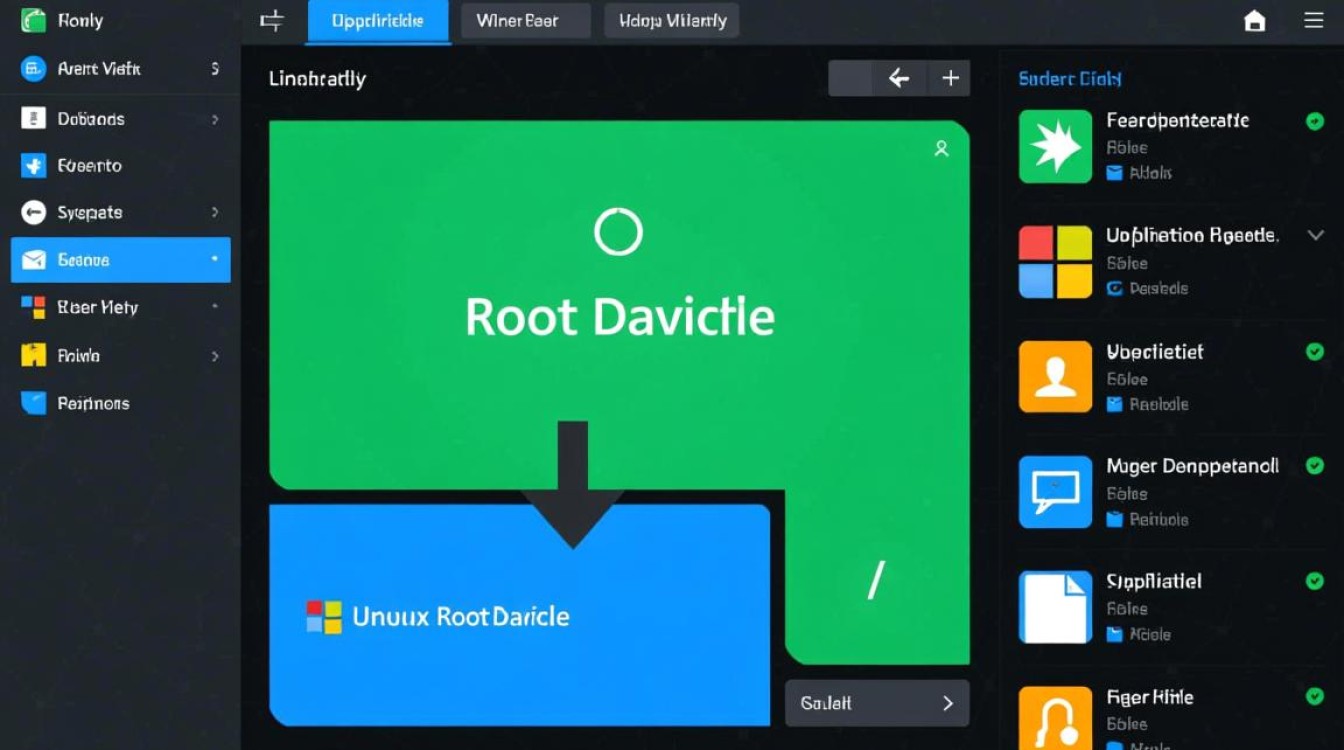Screen dimensions: 1344x750
Task: Click the back arrow button above green panel
Action: (x=899, y=78)
